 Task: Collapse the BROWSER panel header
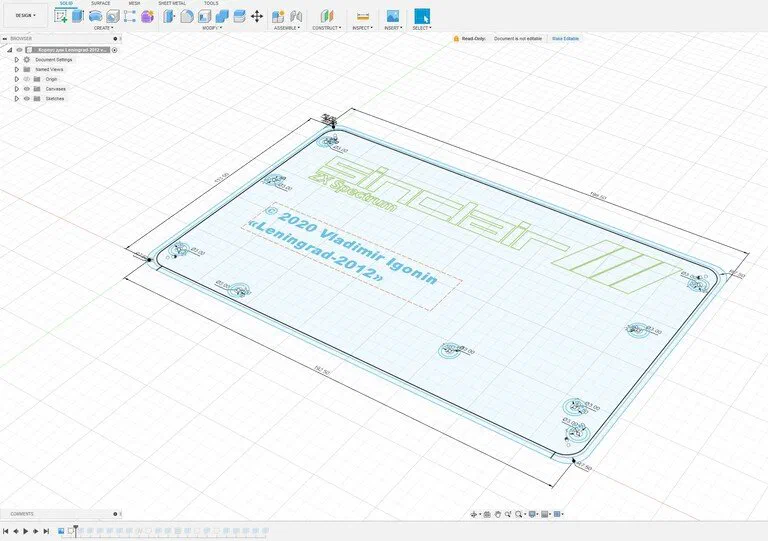pyautogui.click(x=5, y=38)
